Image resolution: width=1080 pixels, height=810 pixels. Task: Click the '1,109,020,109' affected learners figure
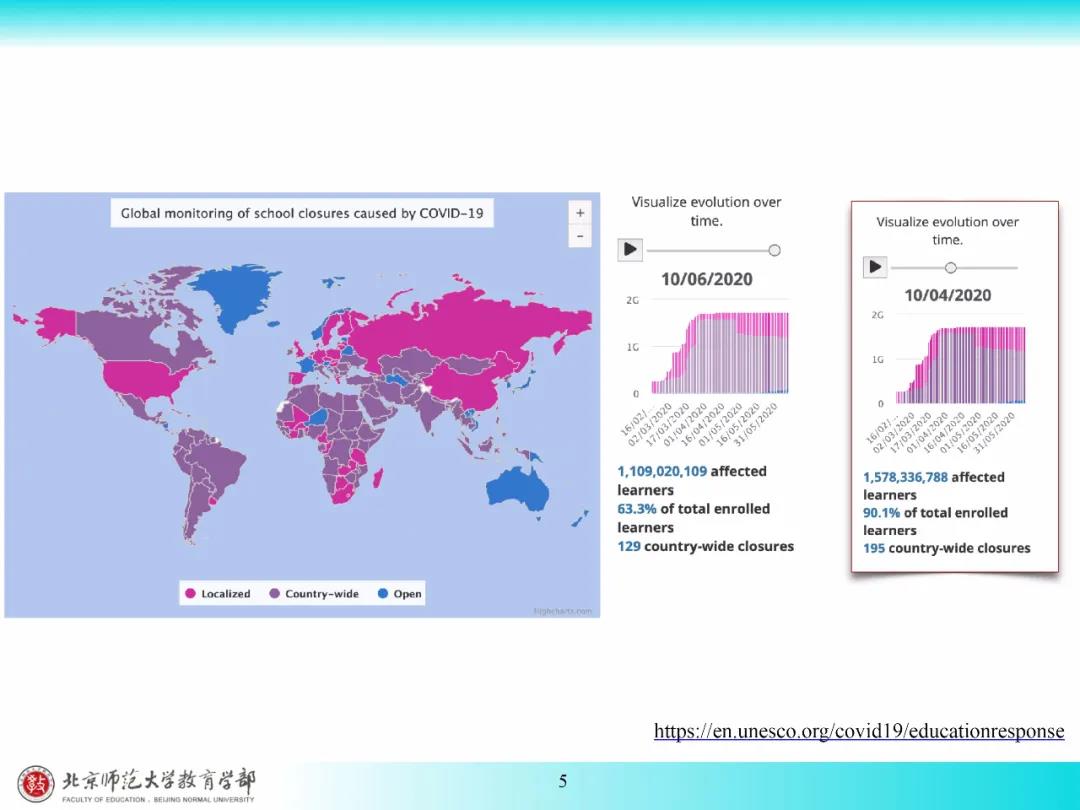[663, 472]
